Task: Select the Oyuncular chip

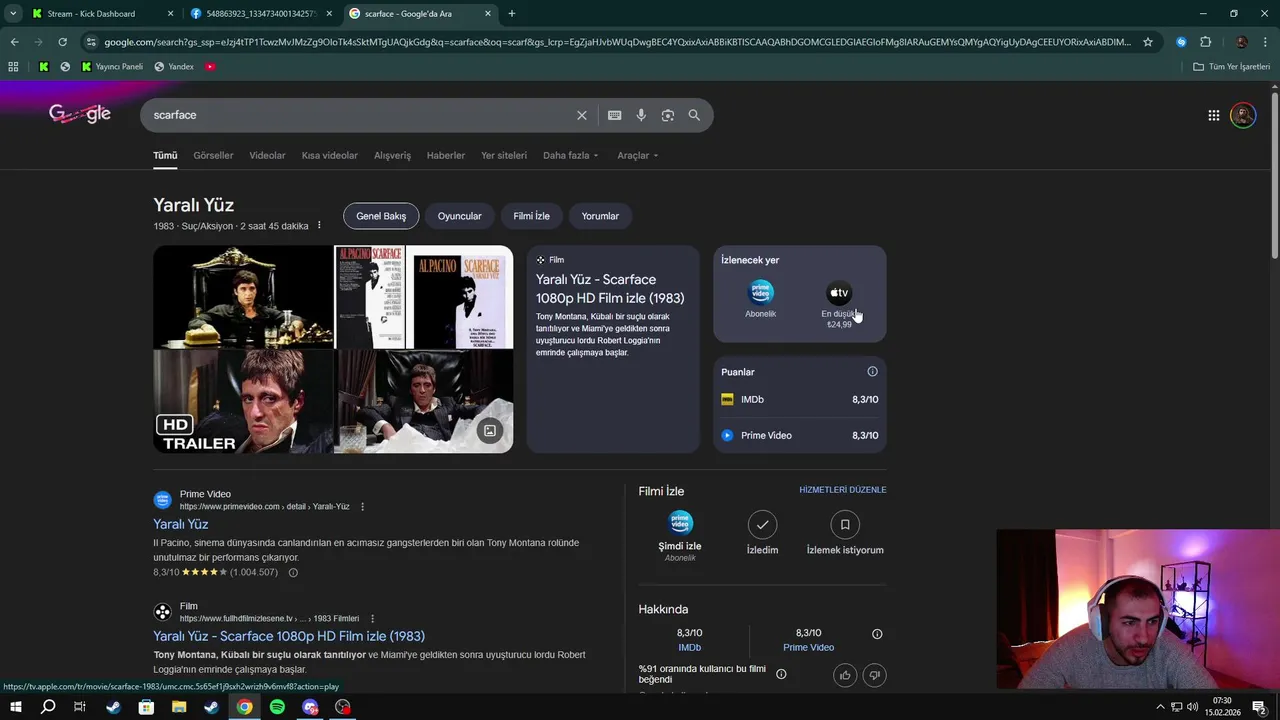Action: pos(460,216)
